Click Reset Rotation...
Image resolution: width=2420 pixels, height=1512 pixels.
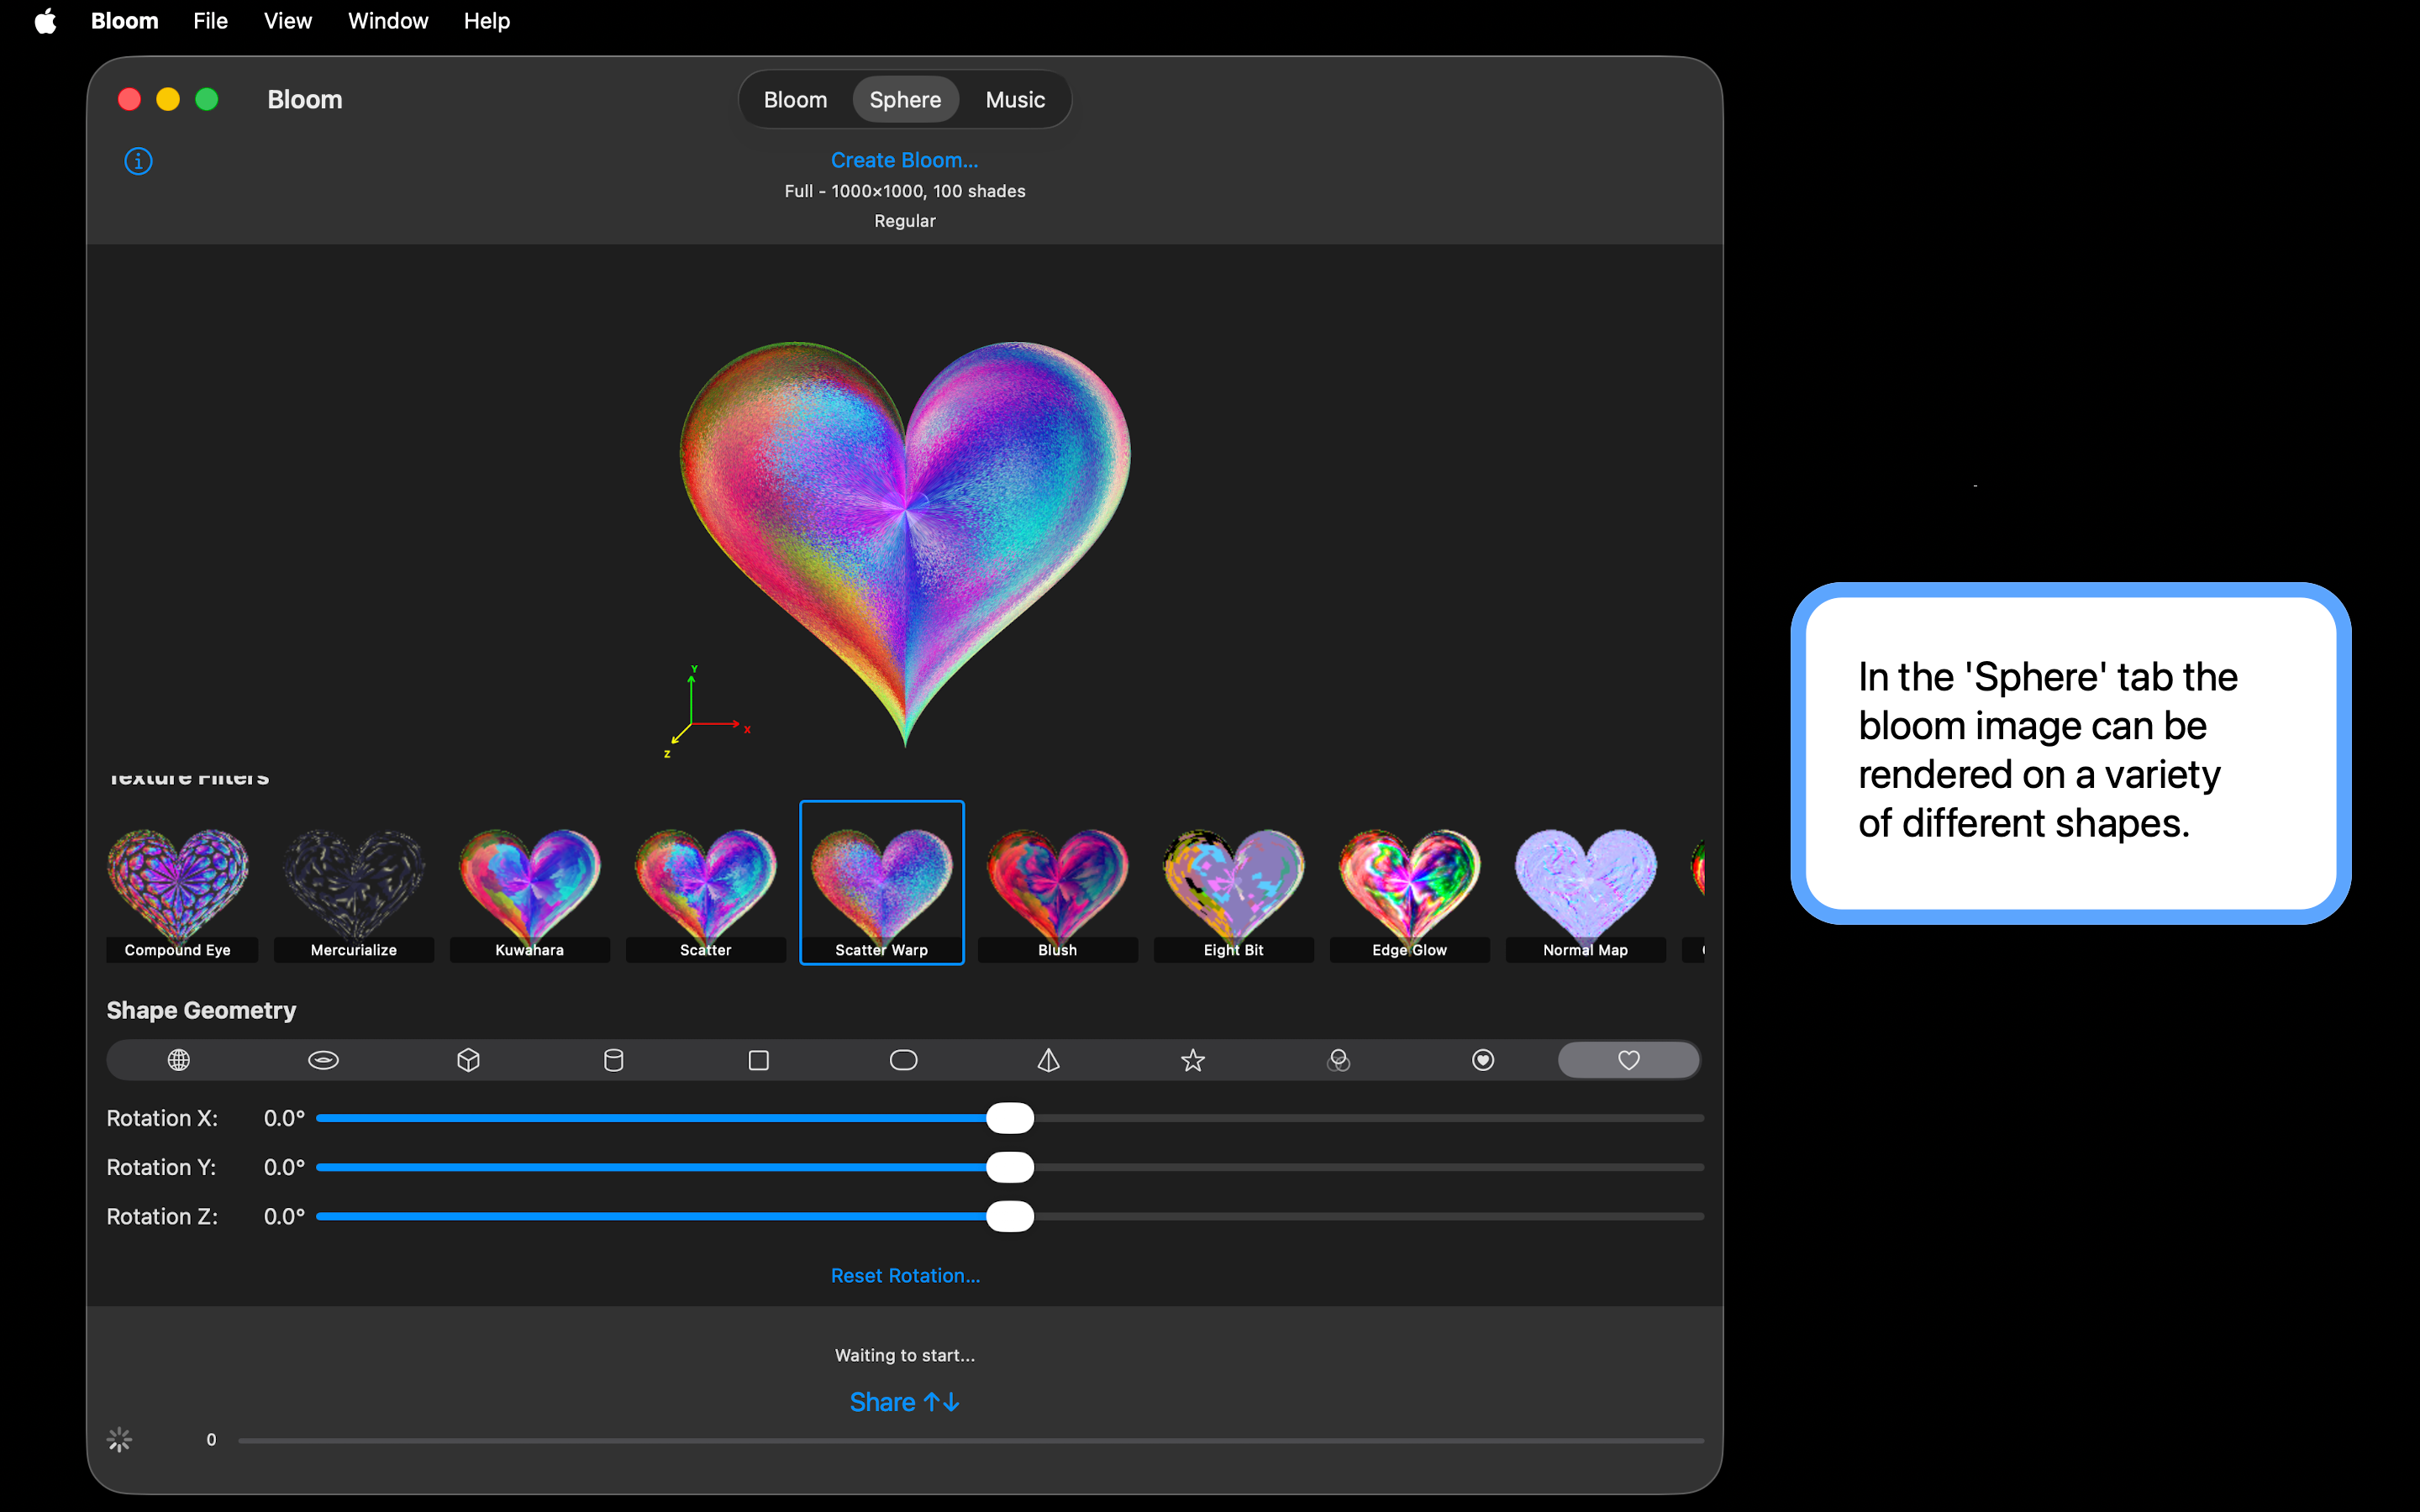[905, 1276]
